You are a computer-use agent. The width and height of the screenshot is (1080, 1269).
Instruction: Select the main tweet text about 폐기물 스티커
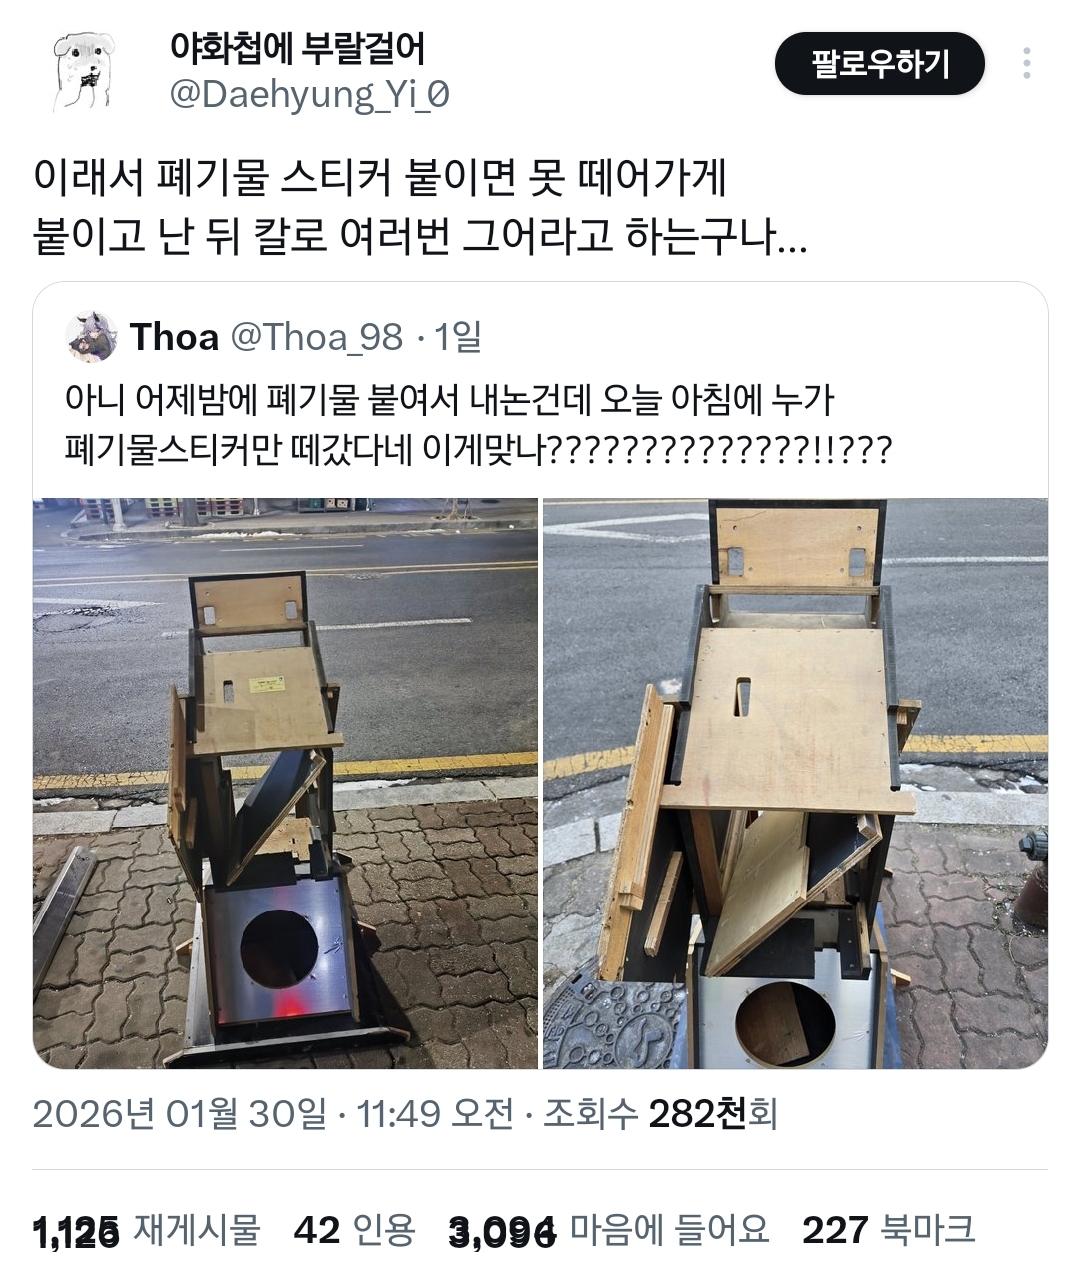(421, 207)
